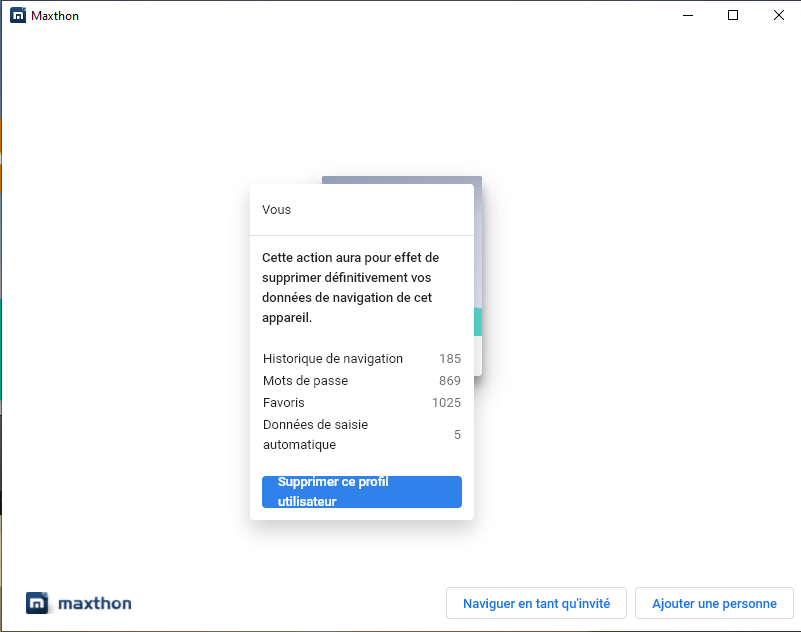Click the Maxthon icon in title bar
The image size is (801, 632).
click(18, 15)
